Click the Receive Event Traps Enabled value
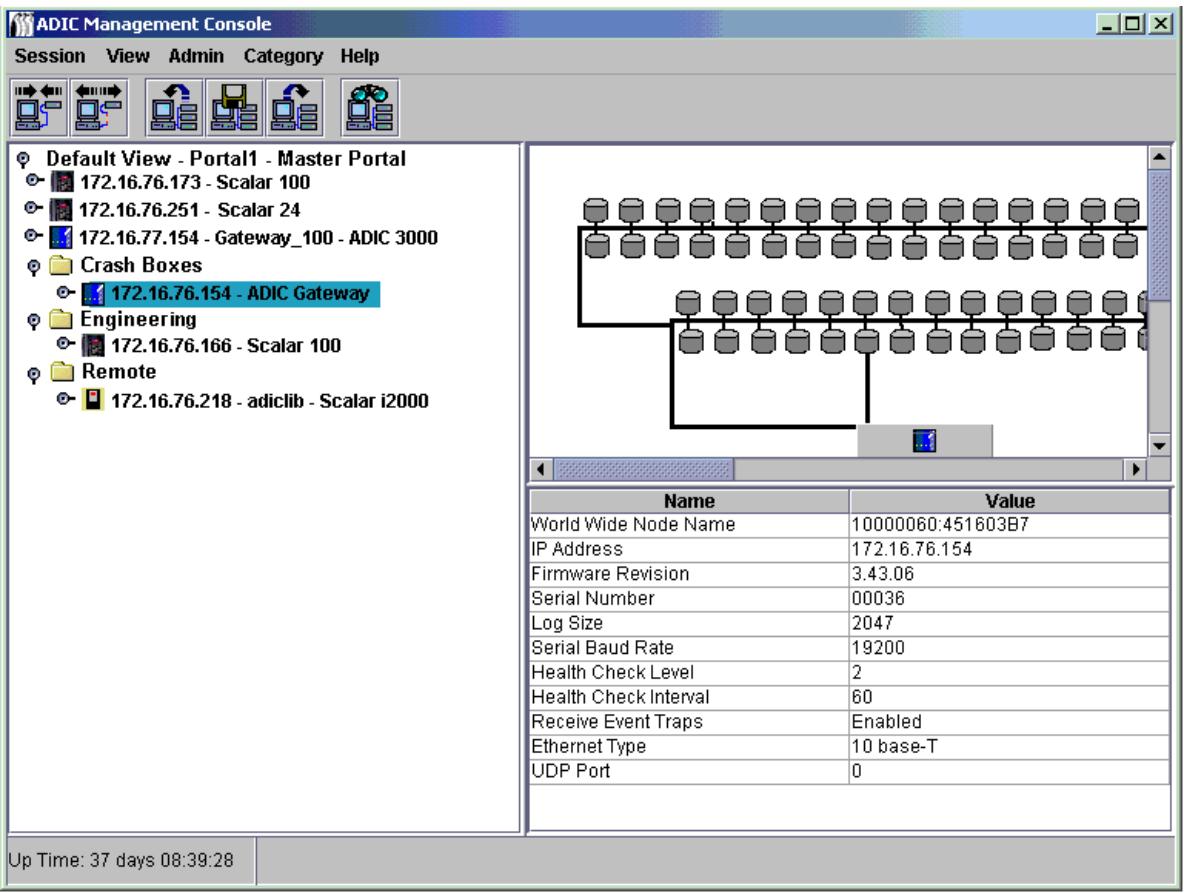 [x=886, y=722]
